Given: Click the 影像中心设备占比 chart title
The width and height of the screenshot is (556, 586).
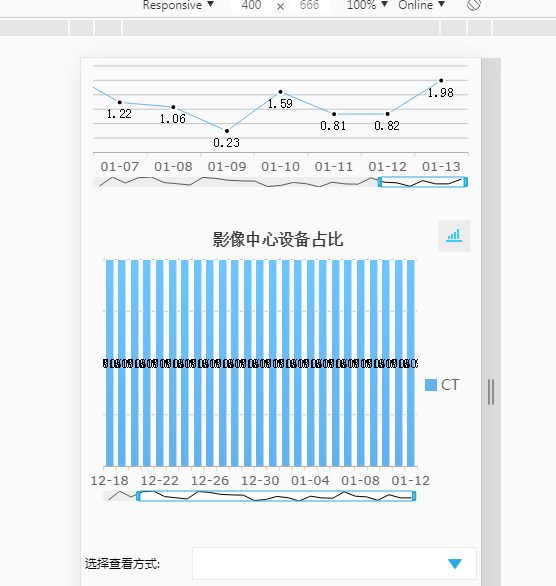Looking at the screenshot, I should click(x=278, y=239).
